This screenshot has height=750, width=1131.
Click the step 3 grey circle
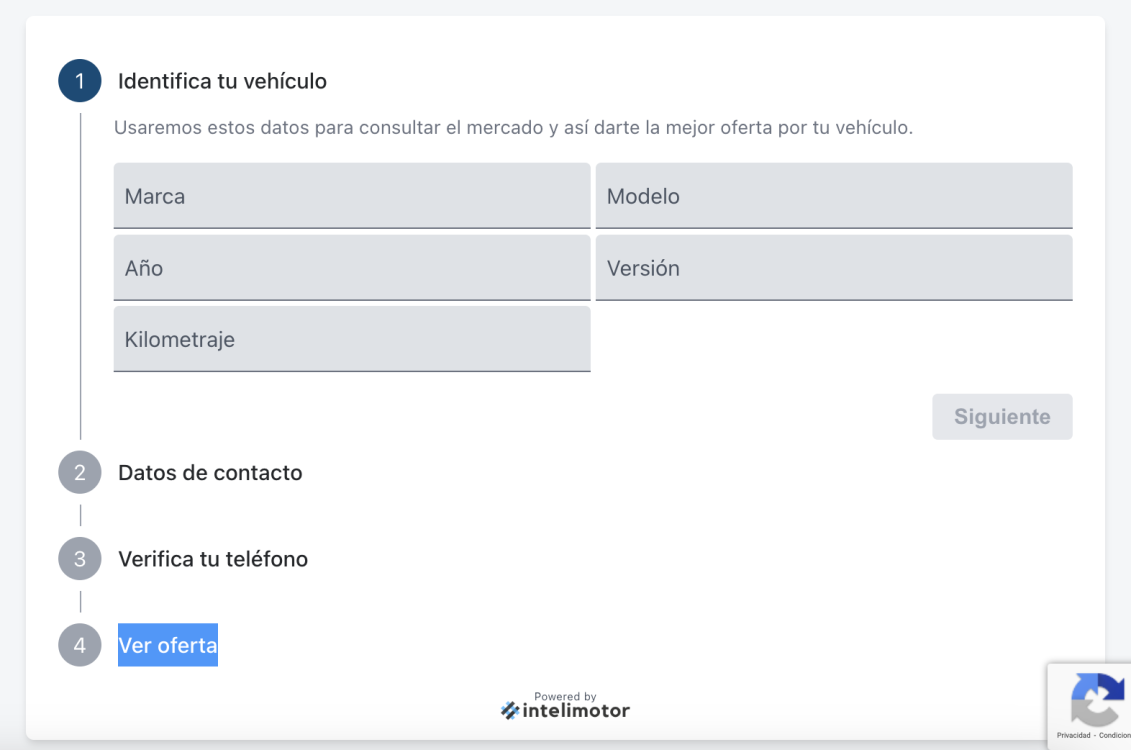tap(80, 559)
